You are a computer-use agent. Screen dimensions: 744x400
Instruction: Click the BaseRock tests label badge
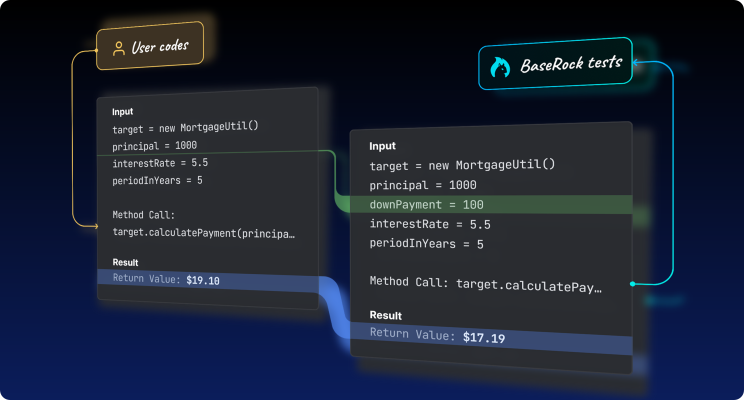point(555,64)
